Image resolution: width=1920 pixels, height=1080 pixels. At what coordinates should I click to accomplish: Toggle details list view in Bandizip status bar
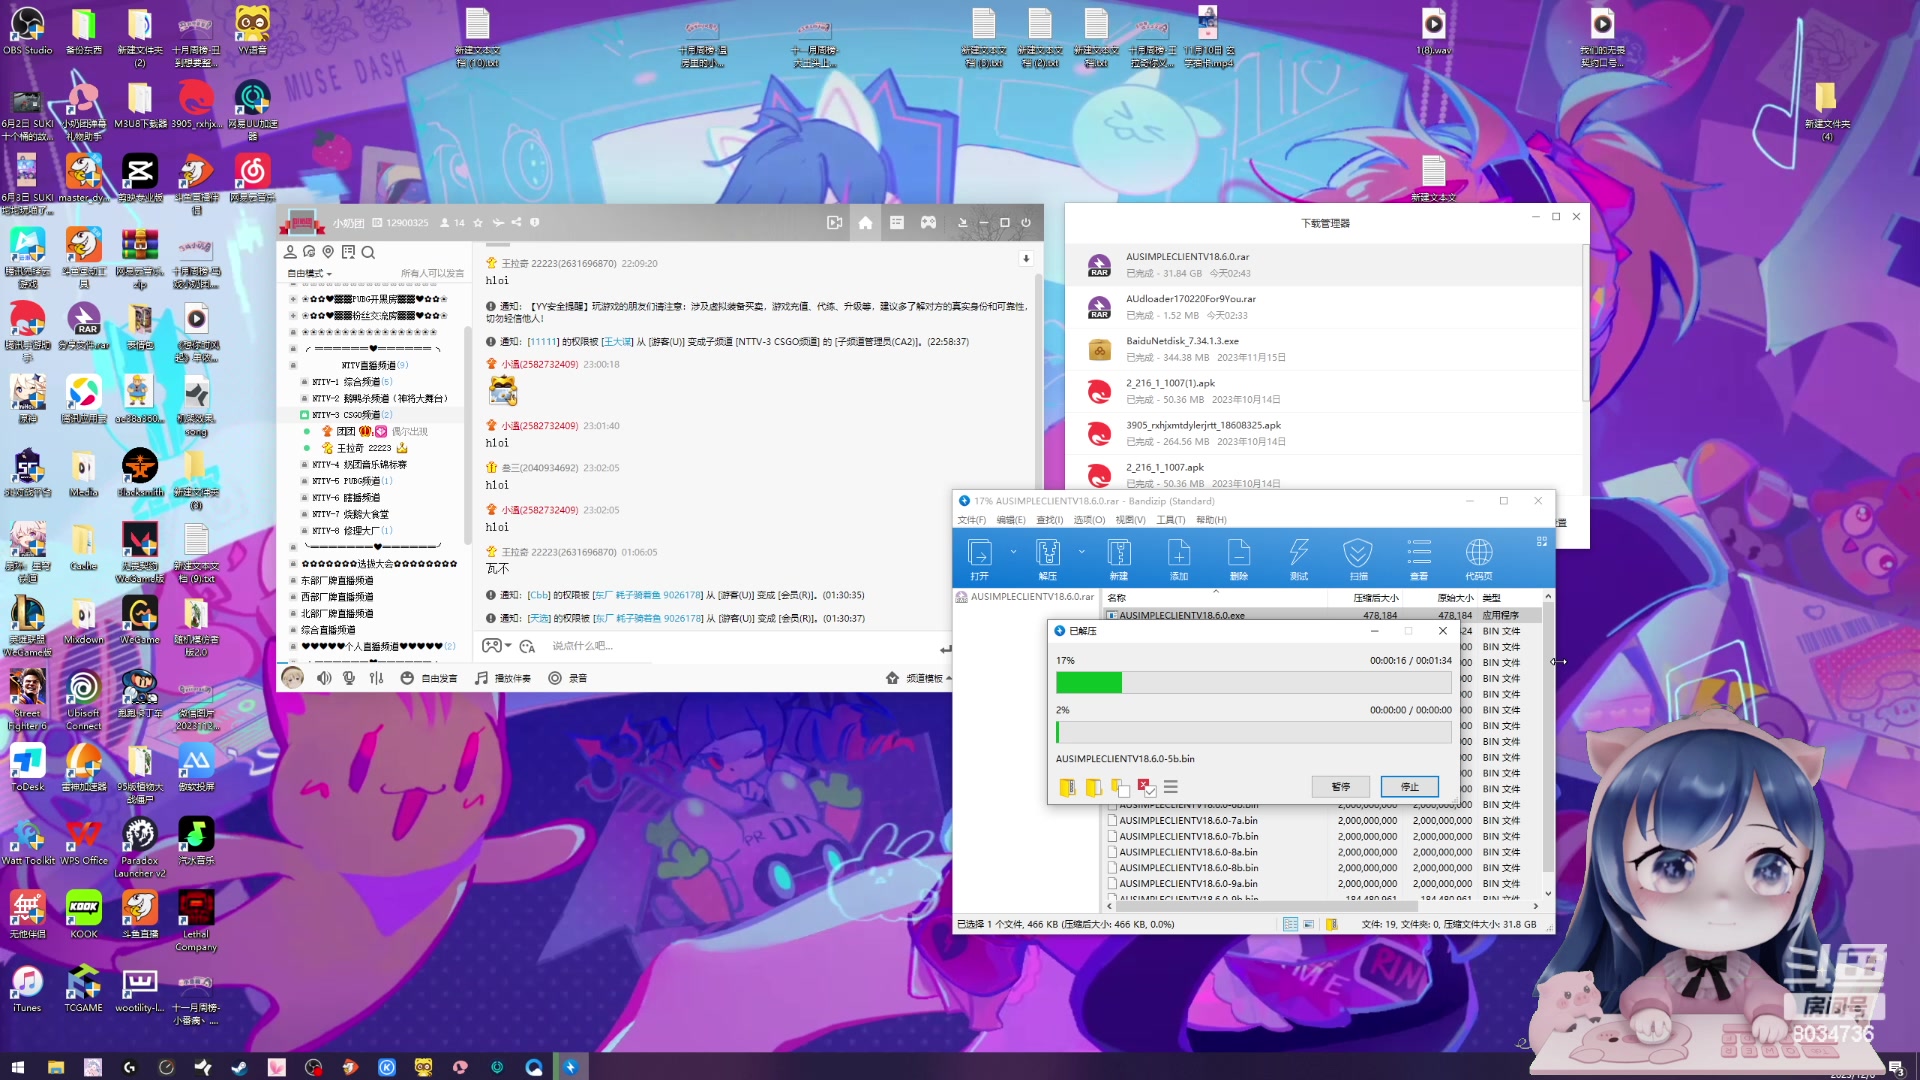tap(1290, 924)
